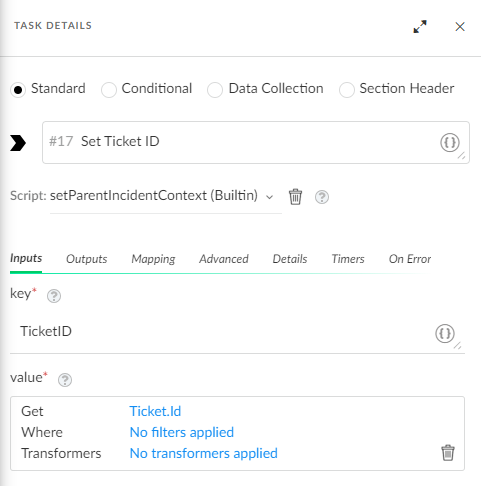Open the Timers tab

click(x=348, y=259)
